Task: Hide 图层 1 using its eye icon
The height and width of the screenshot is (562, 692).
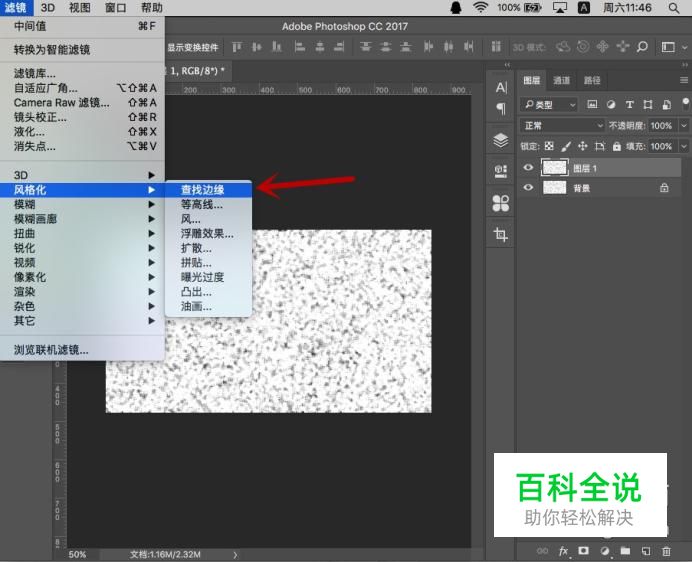Action: click(528, 168)
